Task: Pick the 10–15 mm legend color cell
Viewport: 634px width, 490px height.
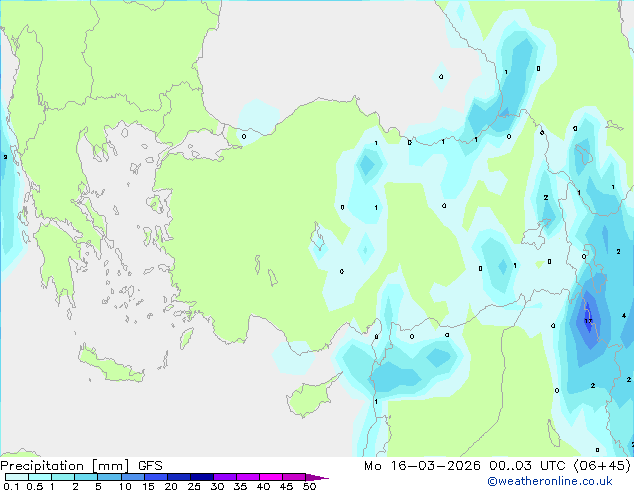Action: pos(133,477)
